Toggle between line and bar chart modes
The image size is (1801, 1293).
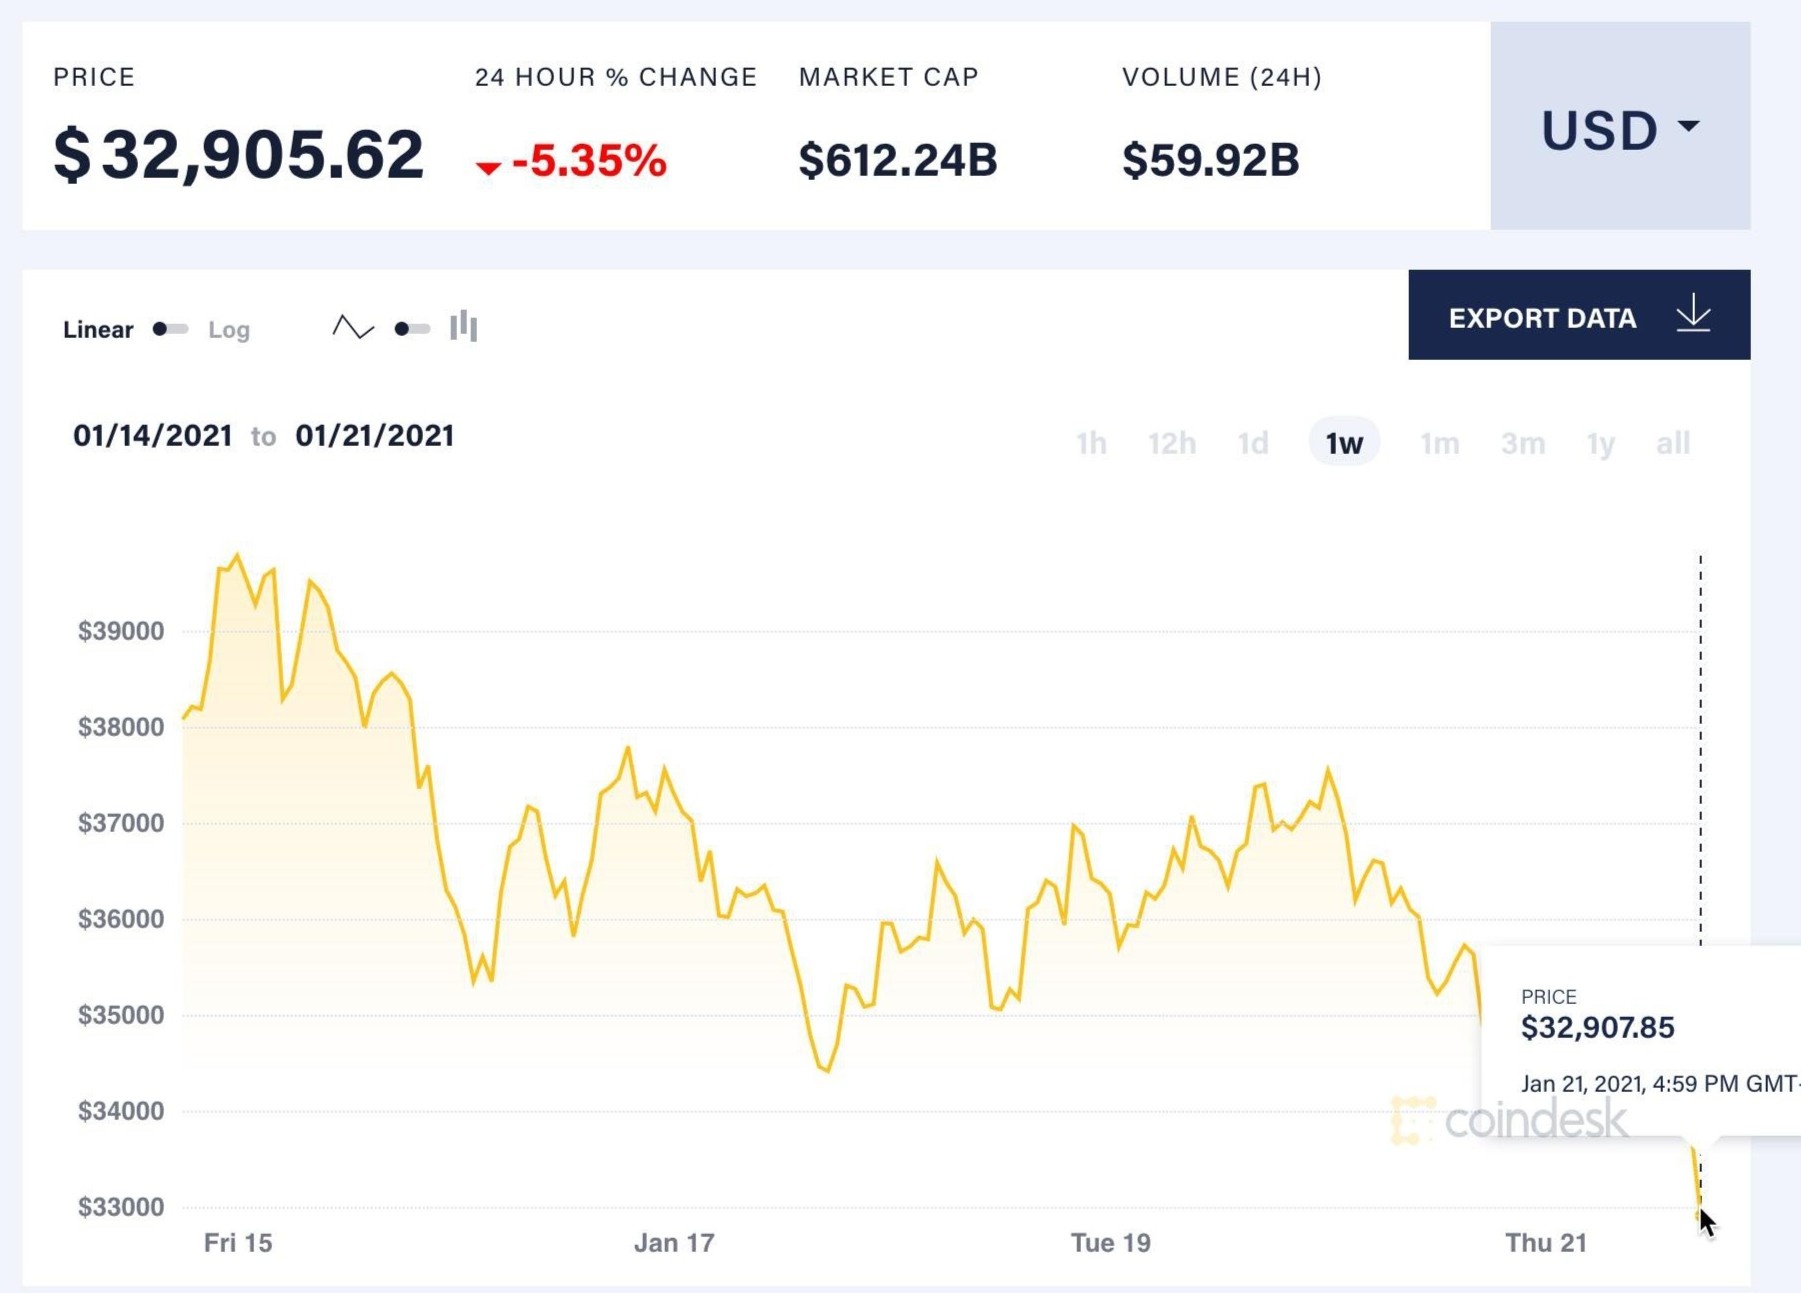click(410, 327)
